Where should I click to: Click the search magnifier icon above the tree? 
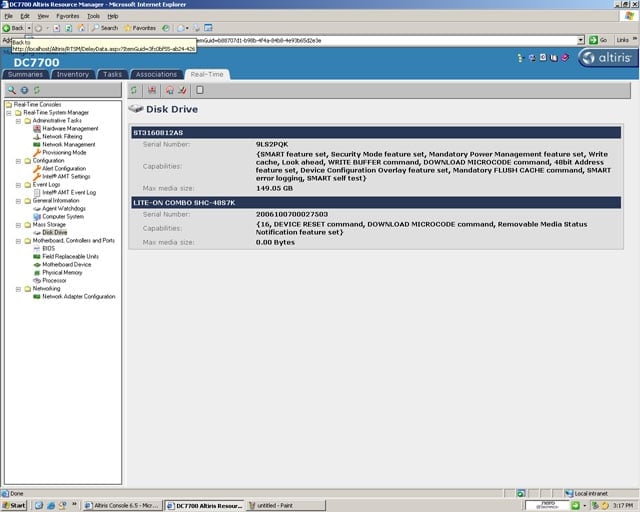point(12,90)
